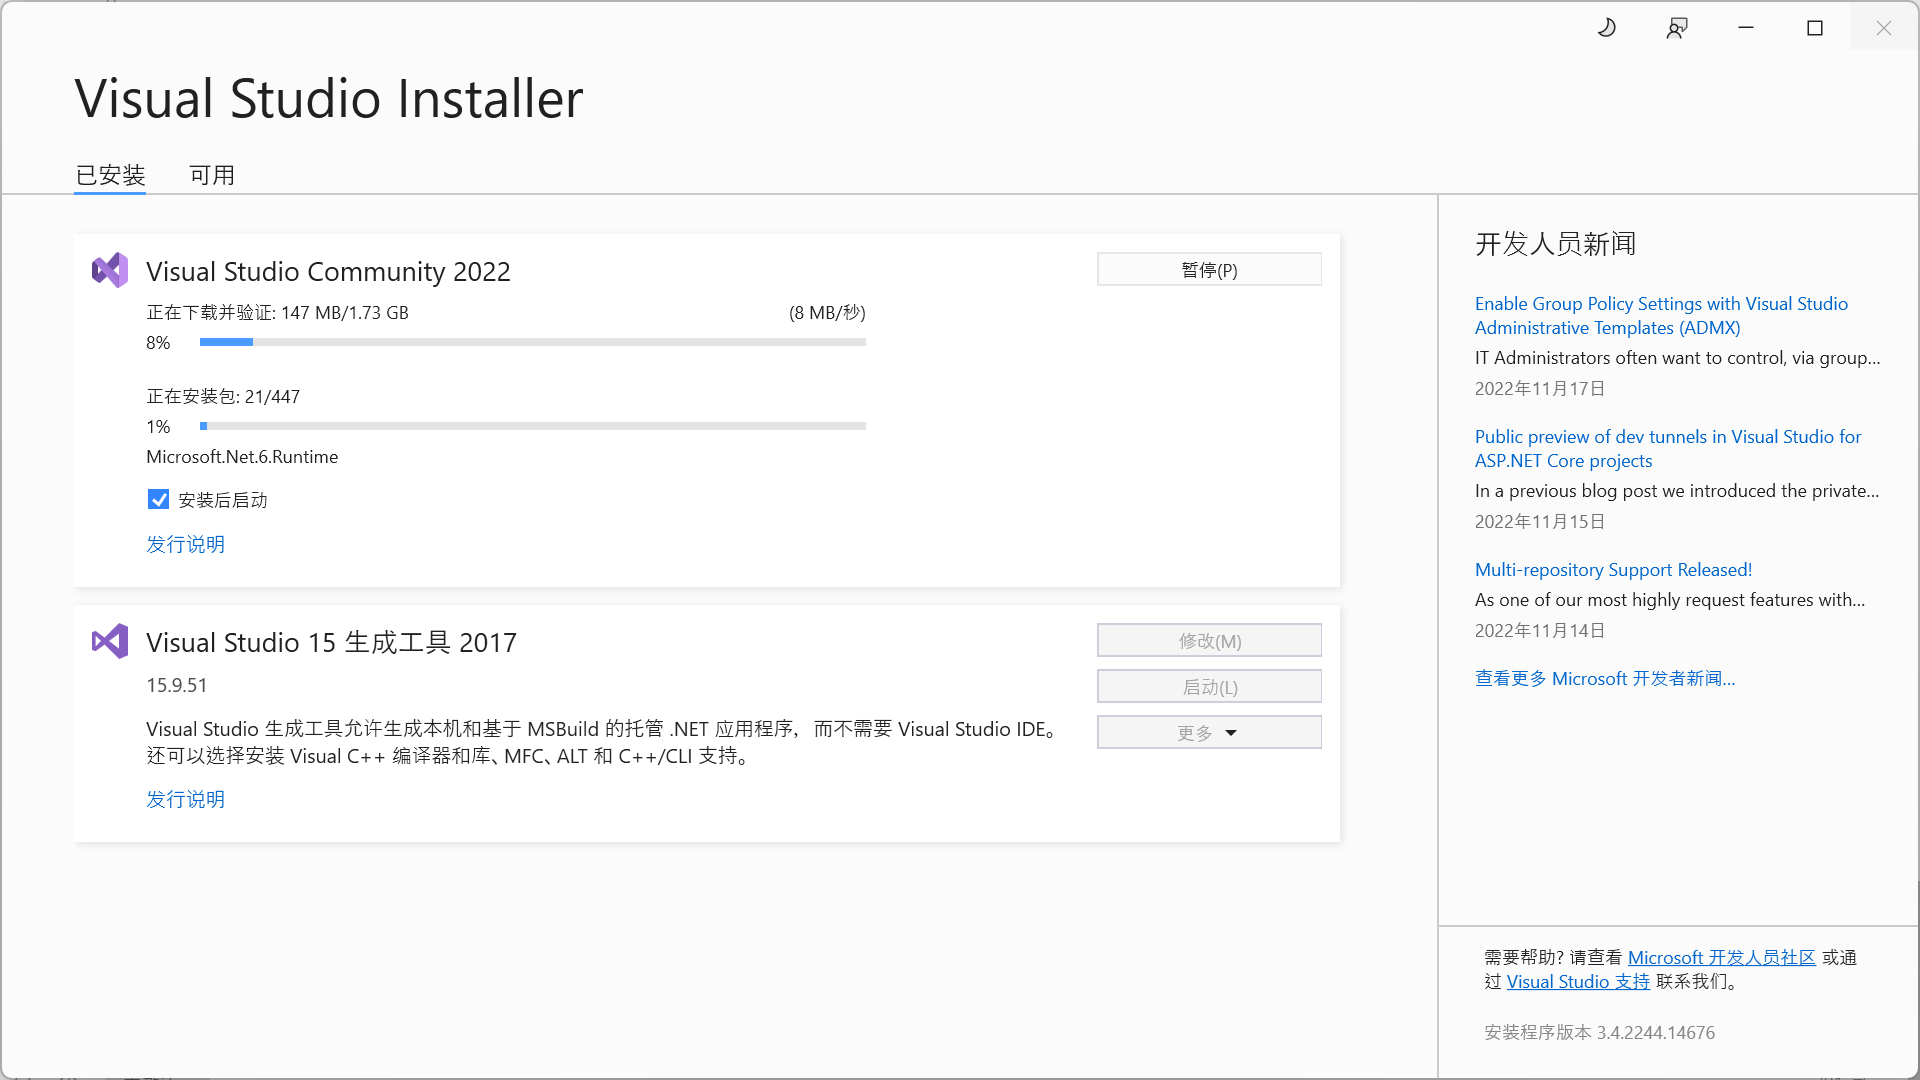Click the Visual Studio Installer heading
The width and height of the screenshot is (1920, 1080).
point(329,98)
